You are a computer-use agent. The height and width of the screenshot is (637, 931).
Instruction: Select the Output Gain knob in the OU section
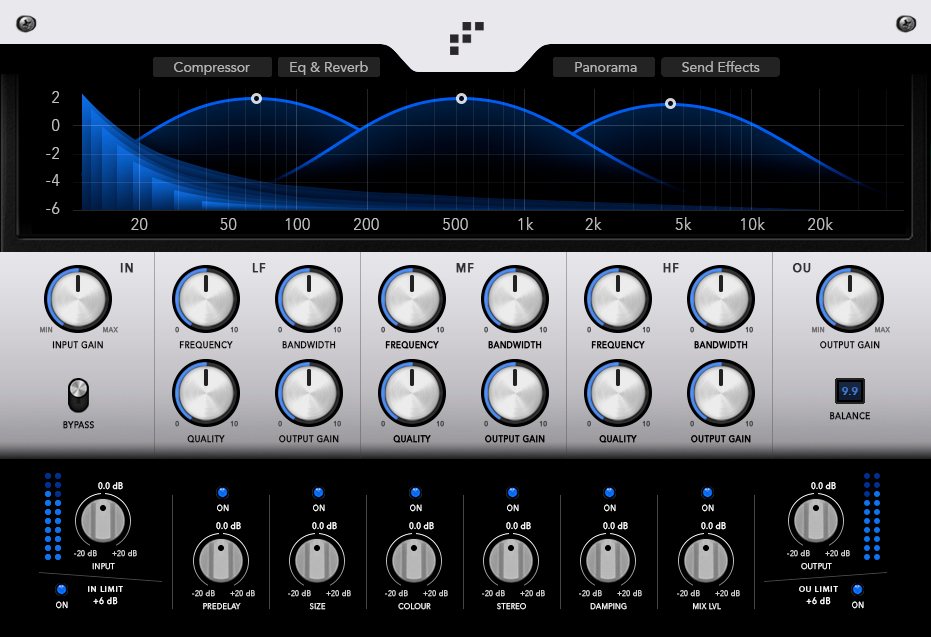pyautogui.click(x=849, y=299)
